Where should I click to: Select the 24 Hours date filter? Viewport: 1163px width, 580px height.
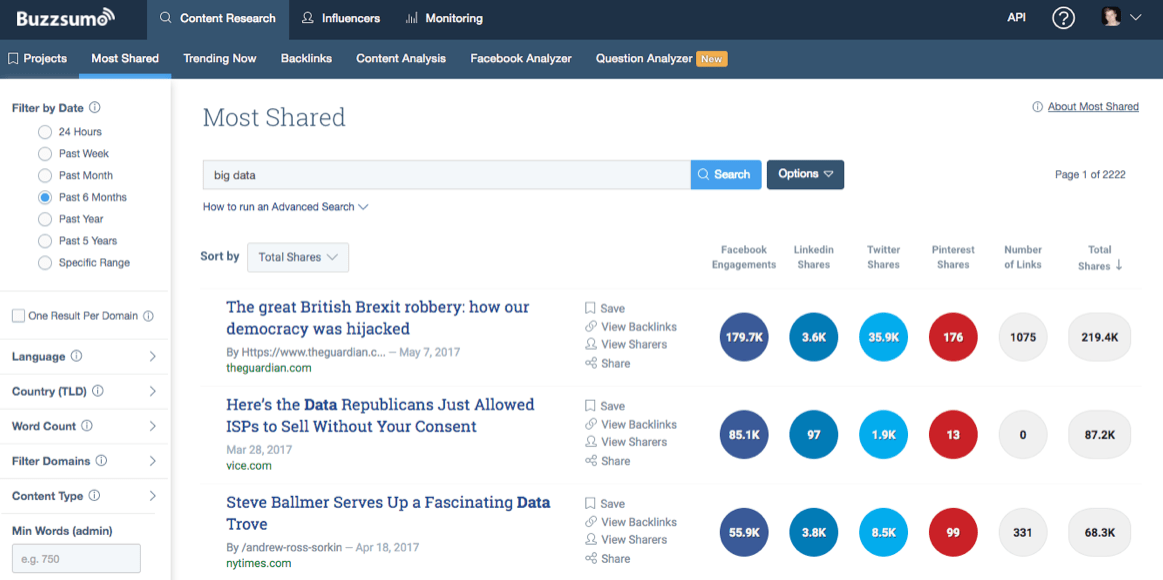45,132
